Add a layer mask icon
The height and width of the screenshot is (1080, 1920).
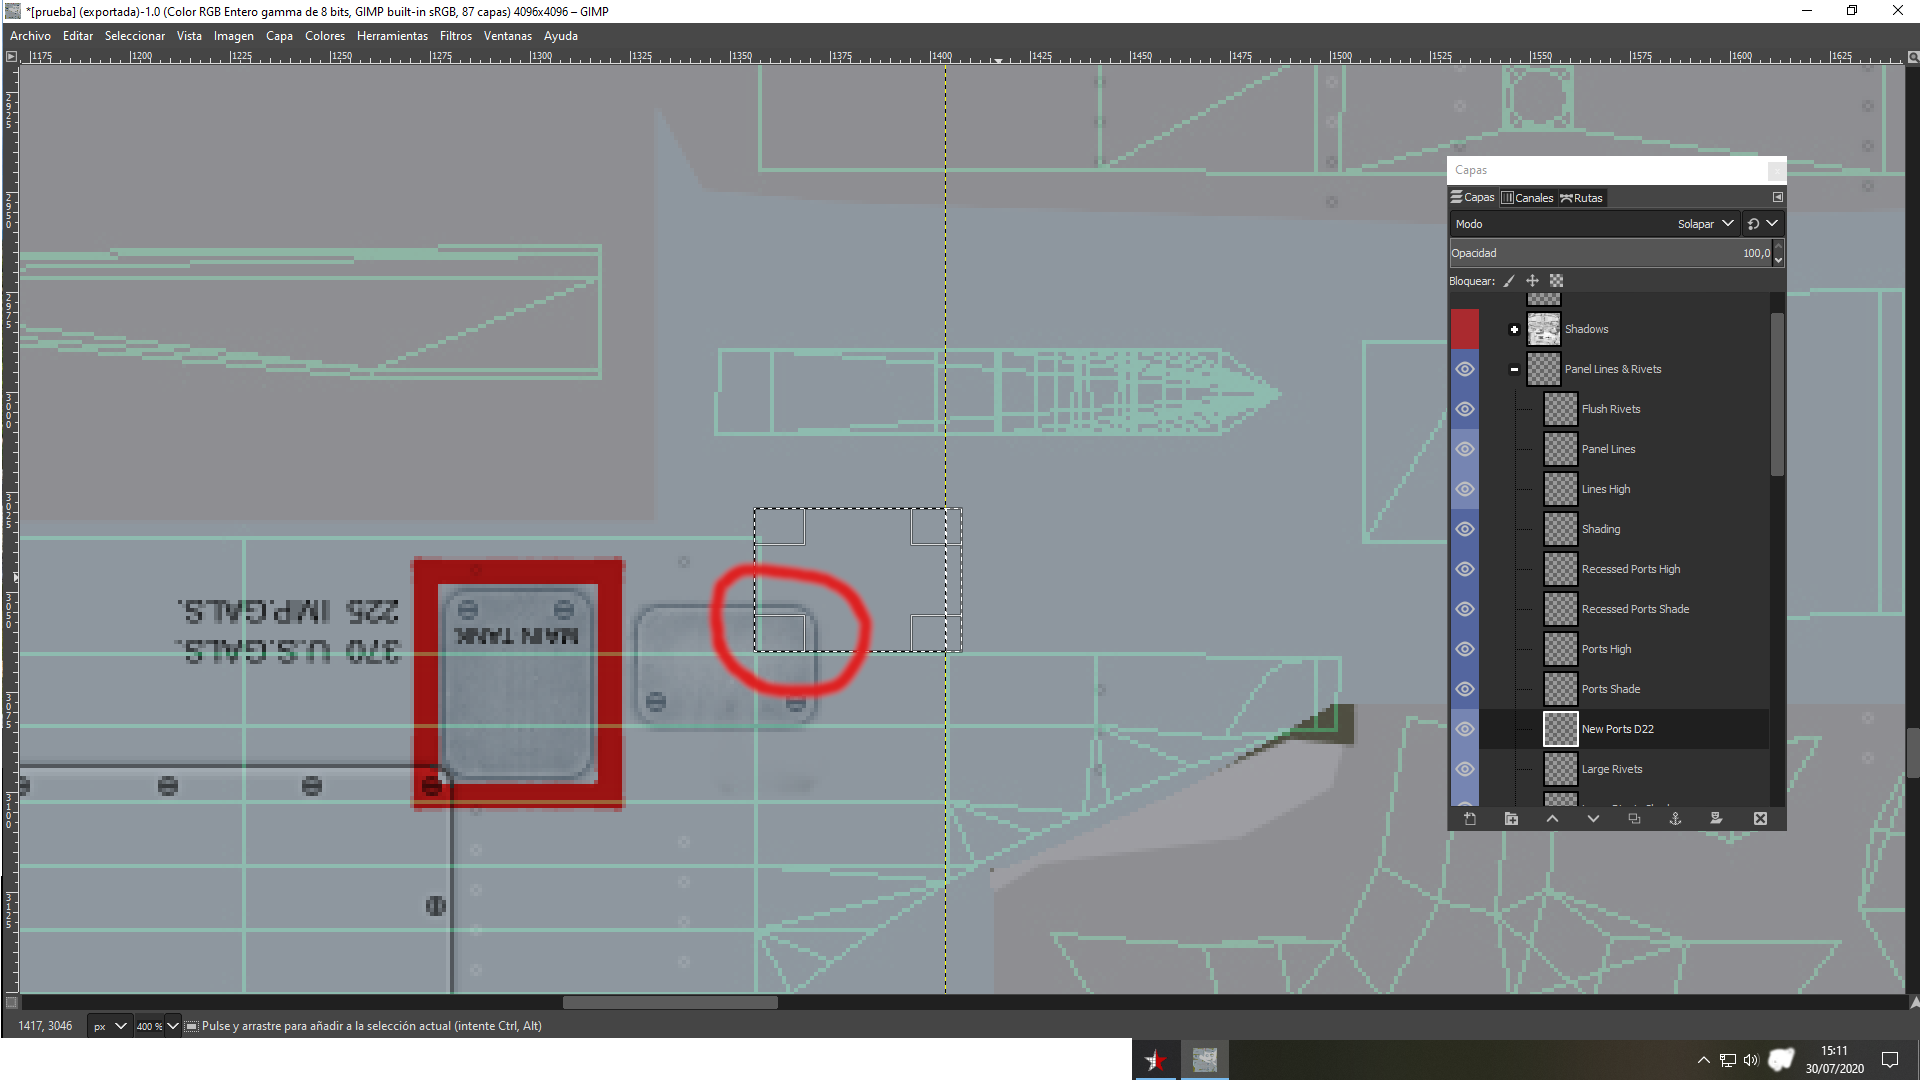click(x=1716, y=819)
